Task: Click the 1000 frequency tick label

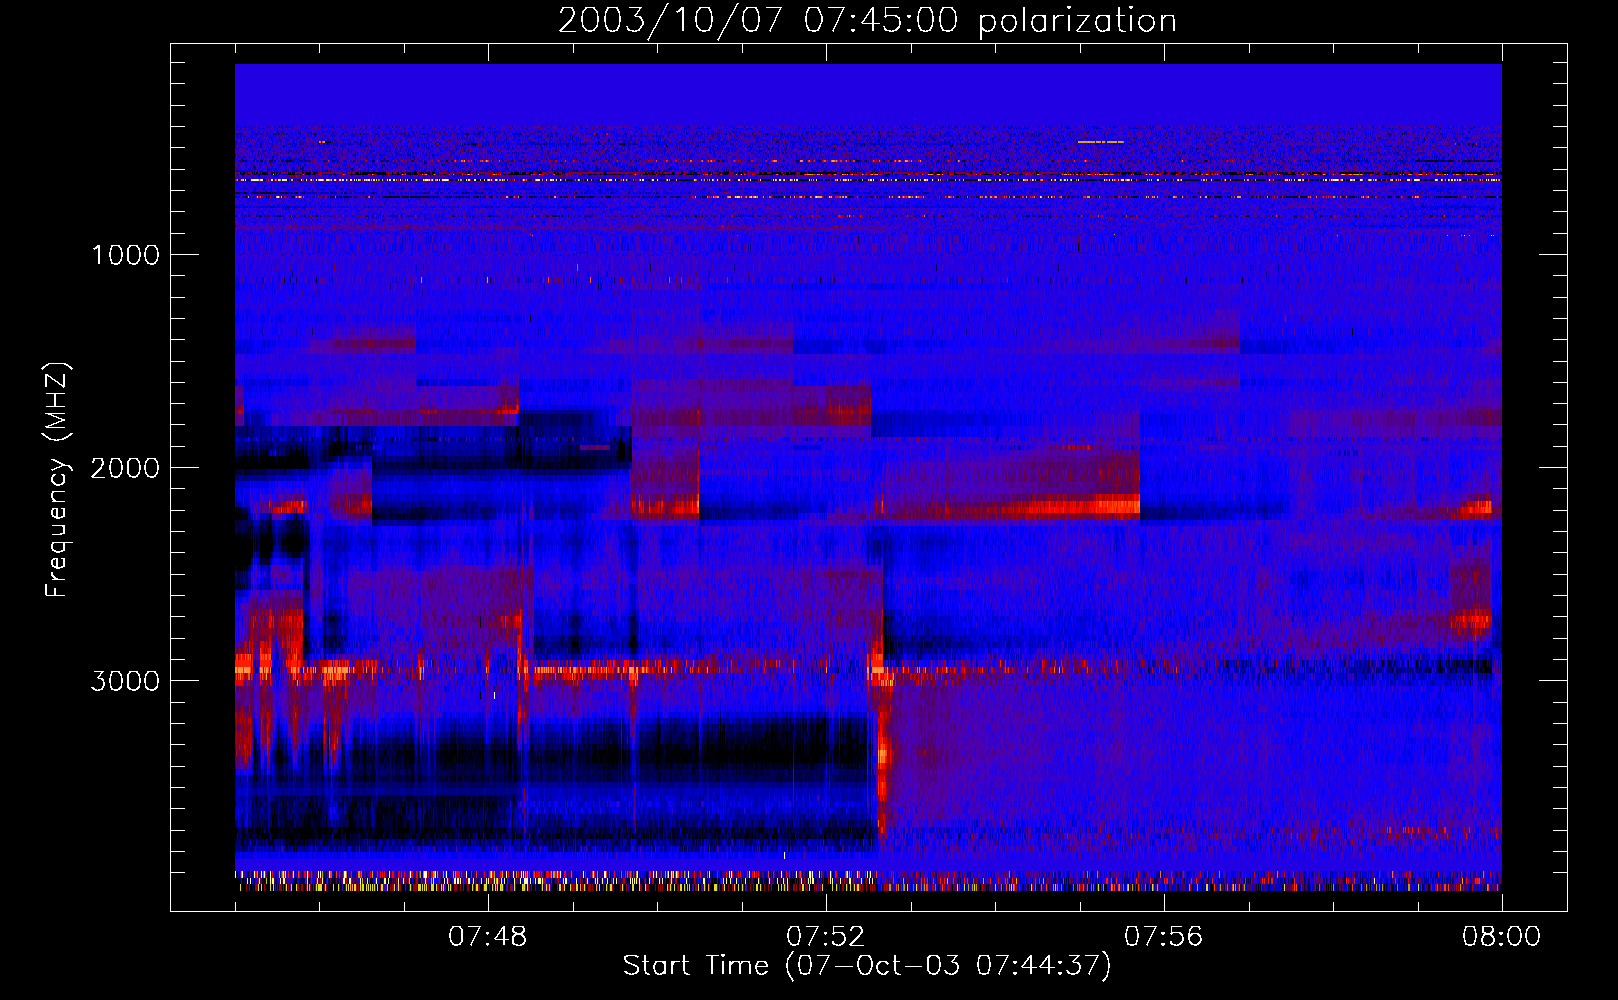Action: [125, 255]
